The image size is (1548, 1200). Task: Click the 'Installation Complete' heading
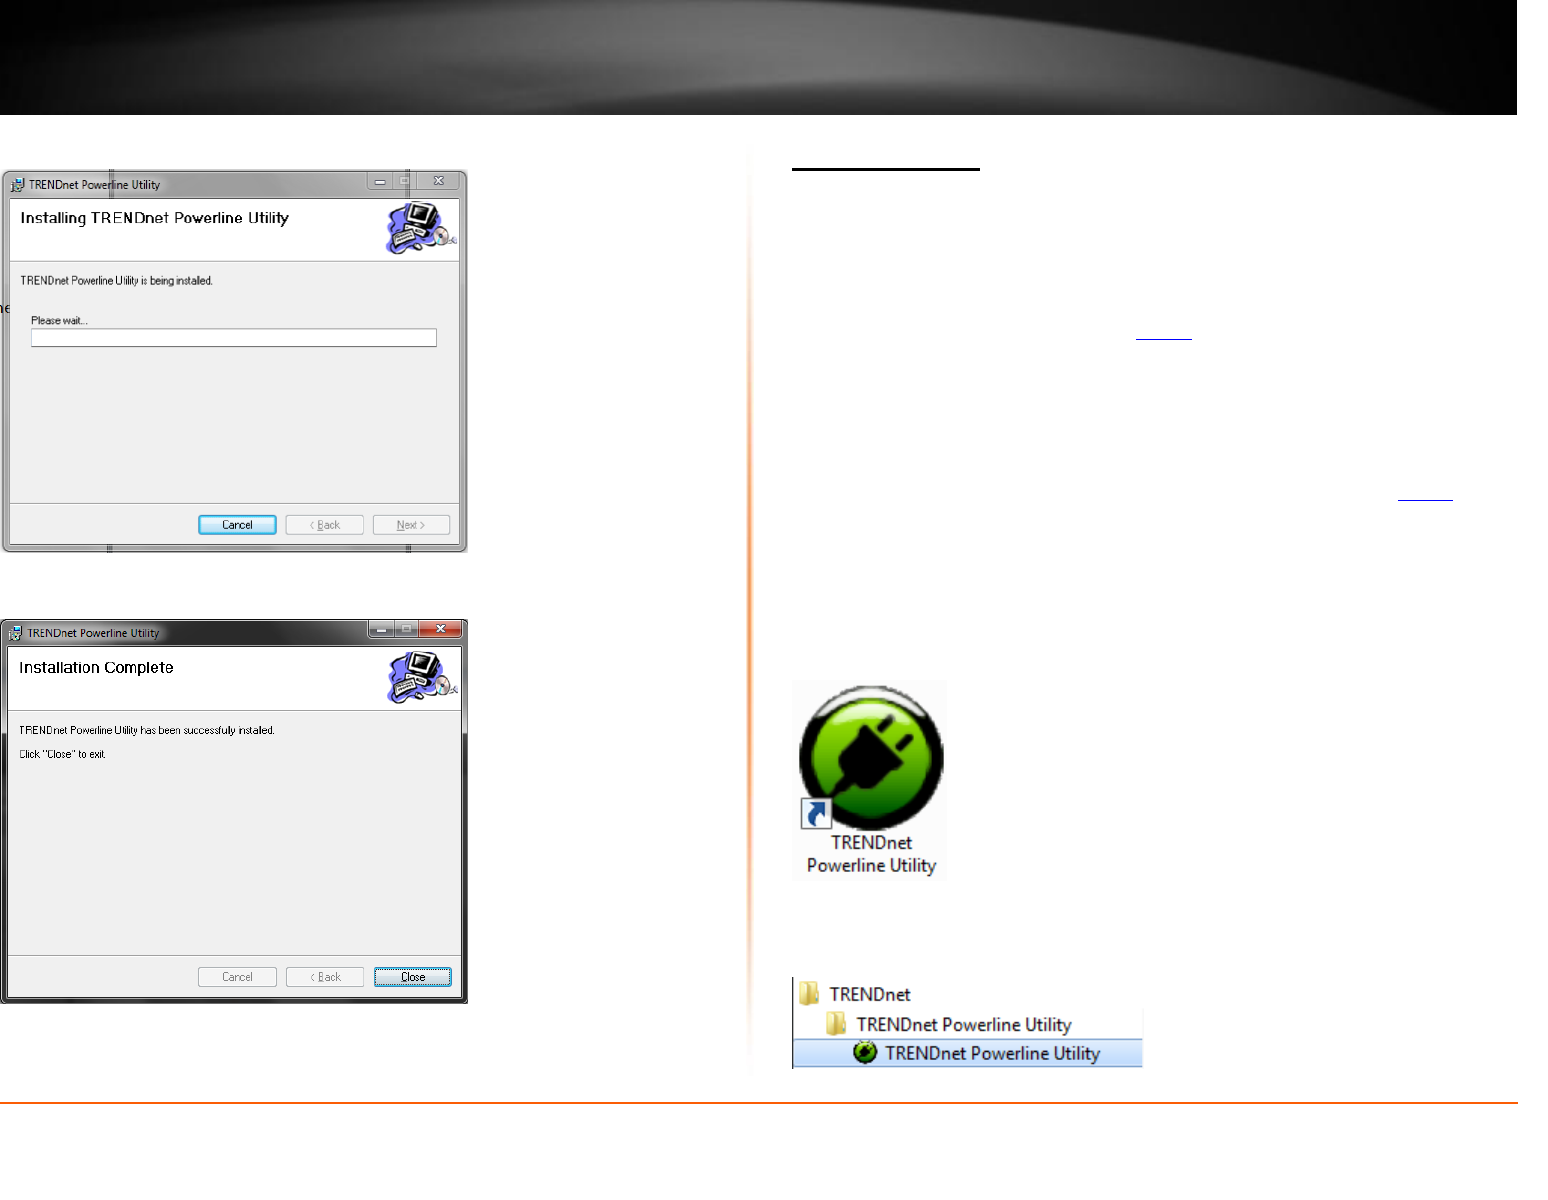coord(96,668)
